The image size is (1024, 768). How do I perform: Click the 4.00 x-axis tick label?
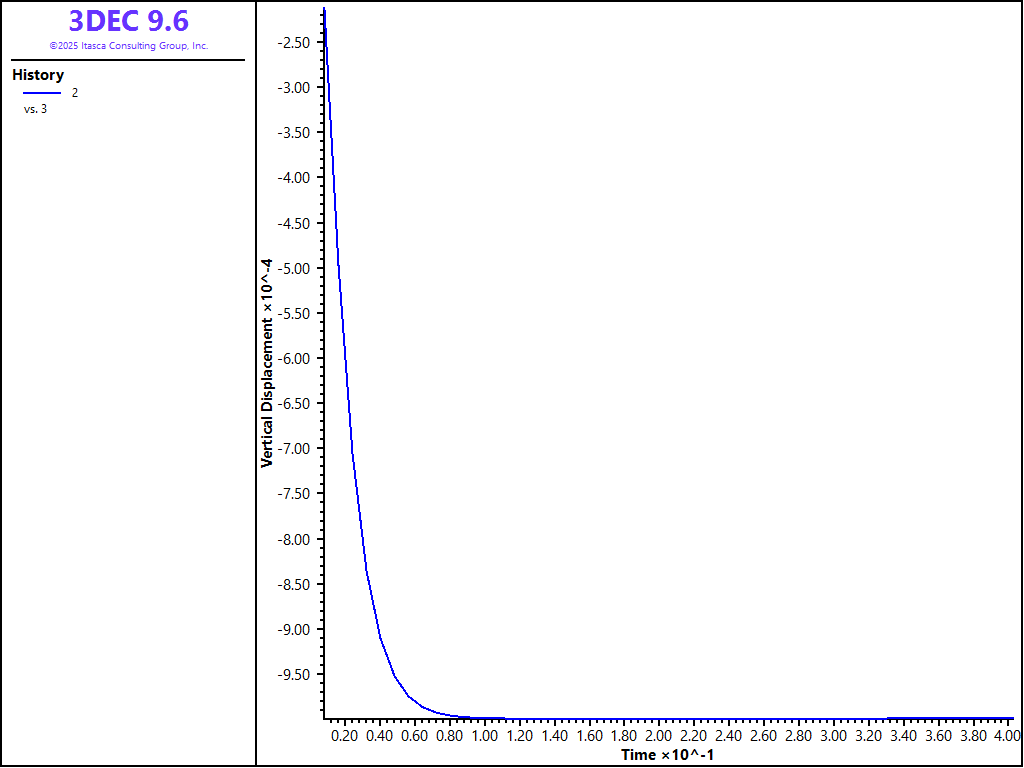coord(1006,736)
